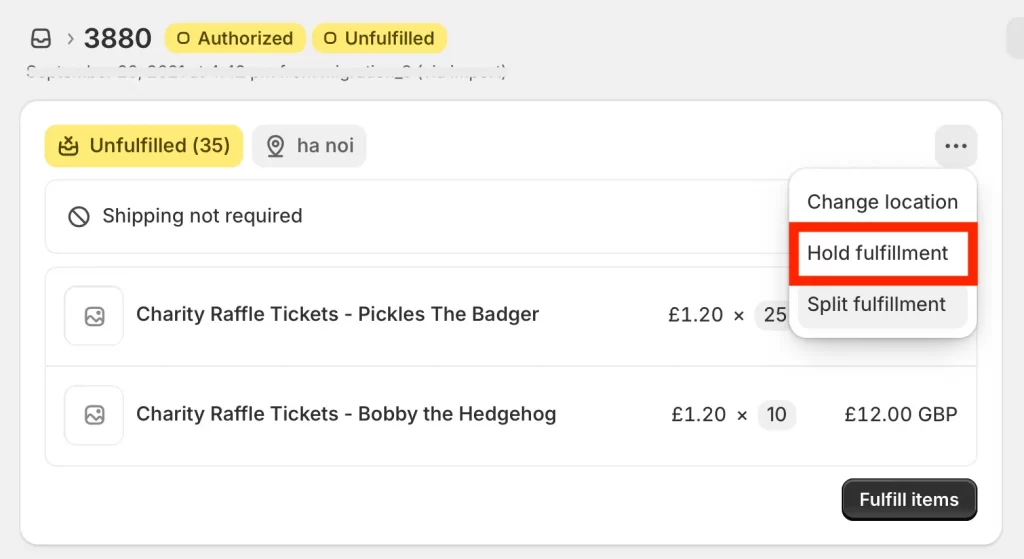Open the three-dots more actions menu
The image size is (1024, 559).
click(955, 146)
